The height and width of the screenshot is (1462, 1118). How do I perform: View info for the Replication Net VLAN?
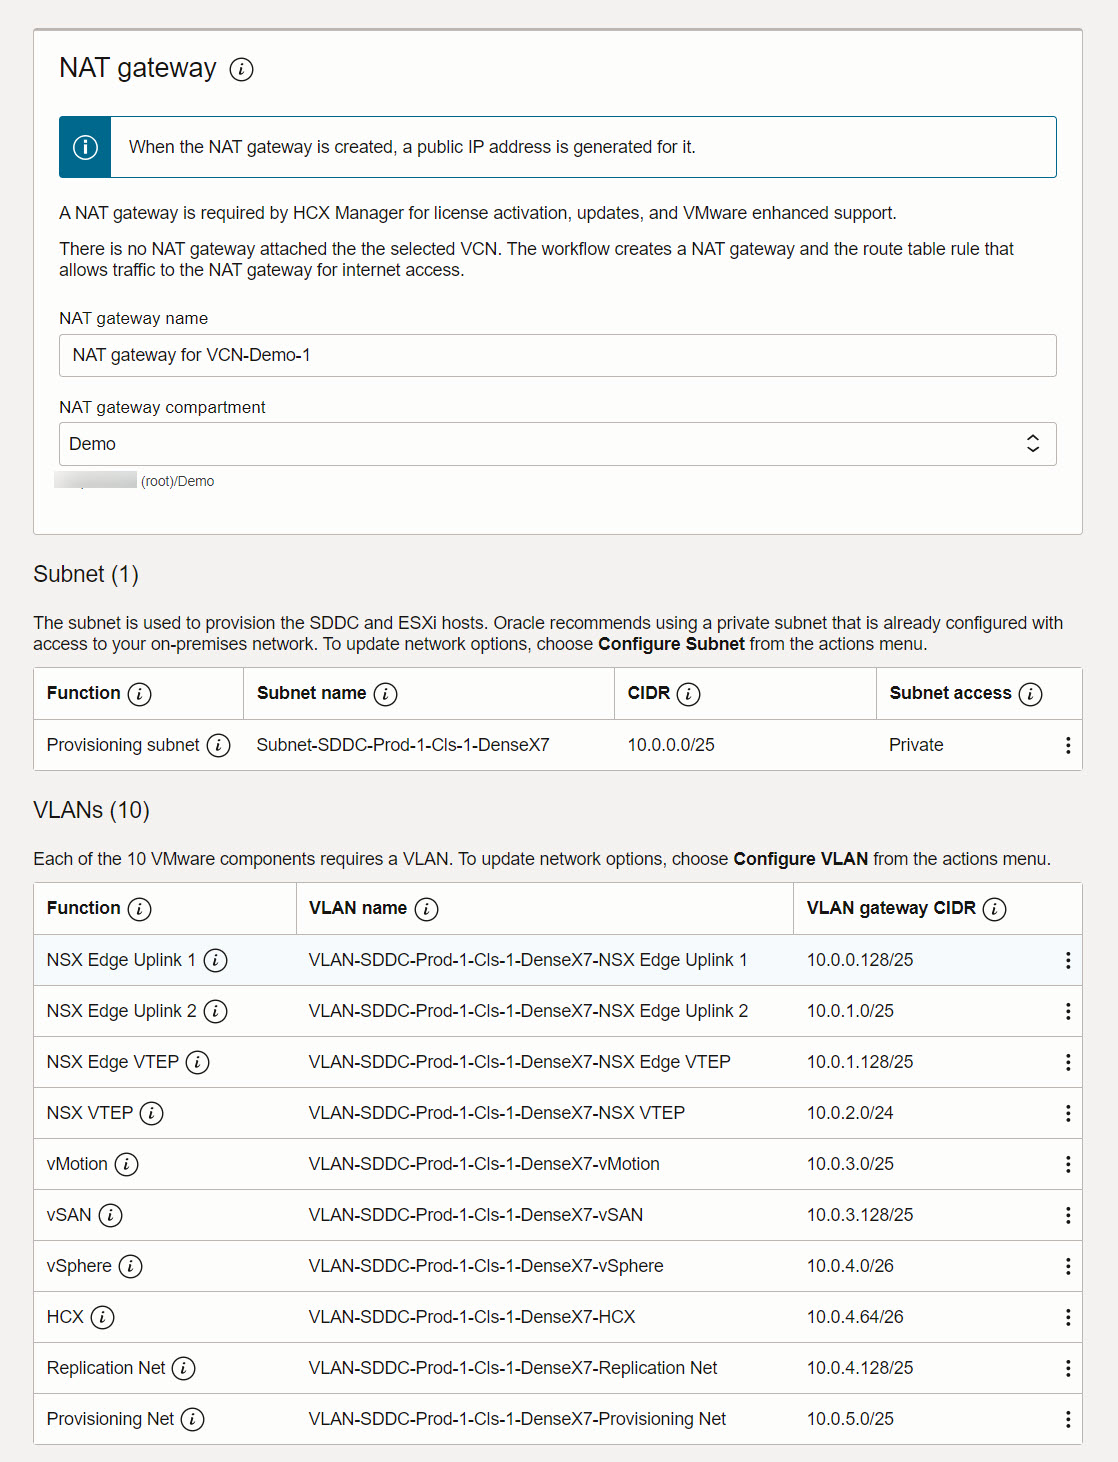tap(184, 1368)
